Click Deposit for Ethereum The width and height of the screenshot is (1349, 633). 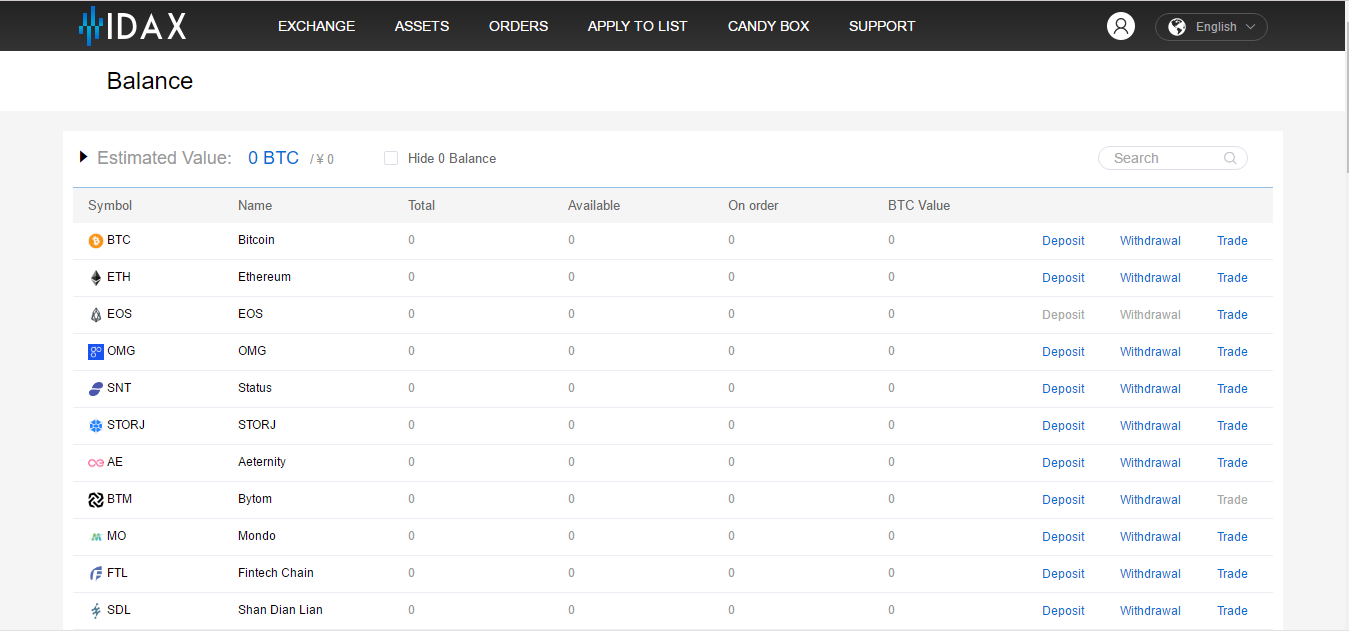coord(1063,278)
